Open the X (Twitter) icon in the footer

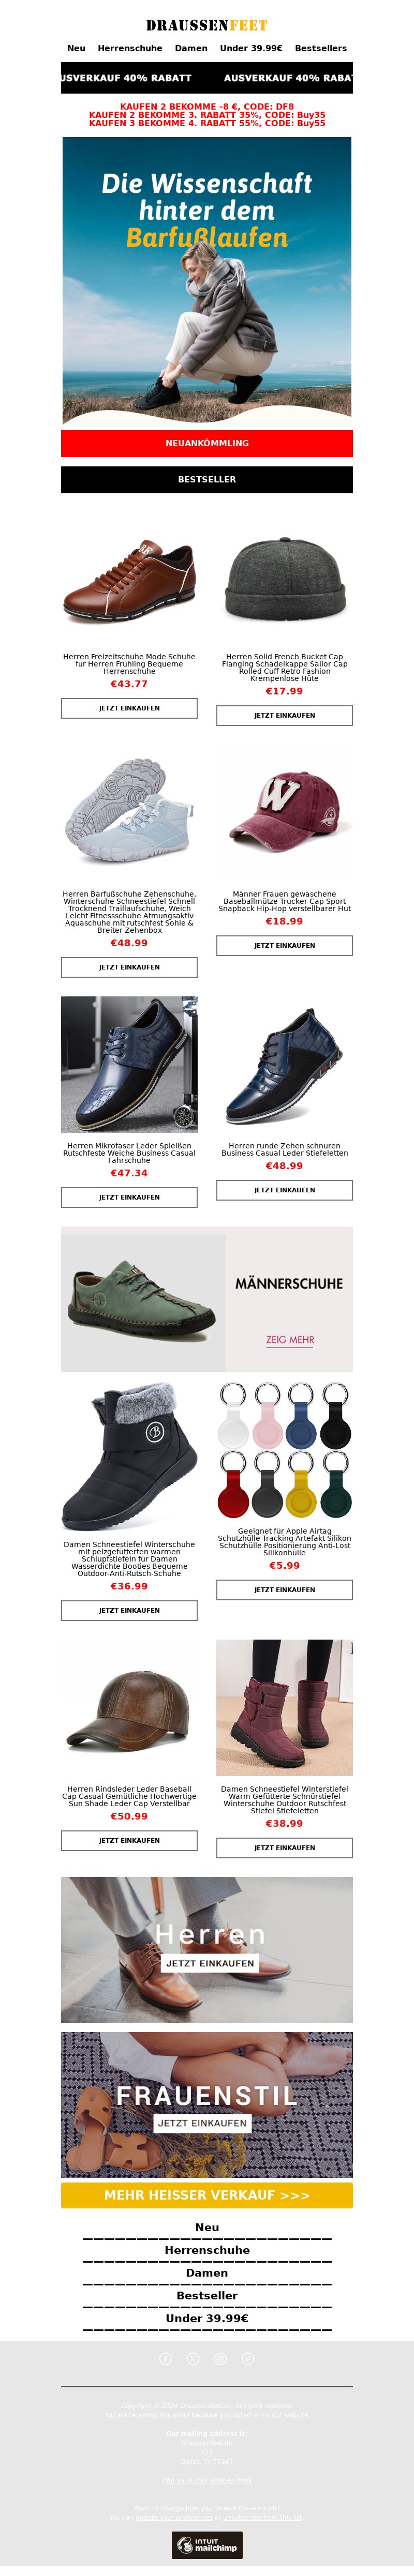[x=193, y=2358]
